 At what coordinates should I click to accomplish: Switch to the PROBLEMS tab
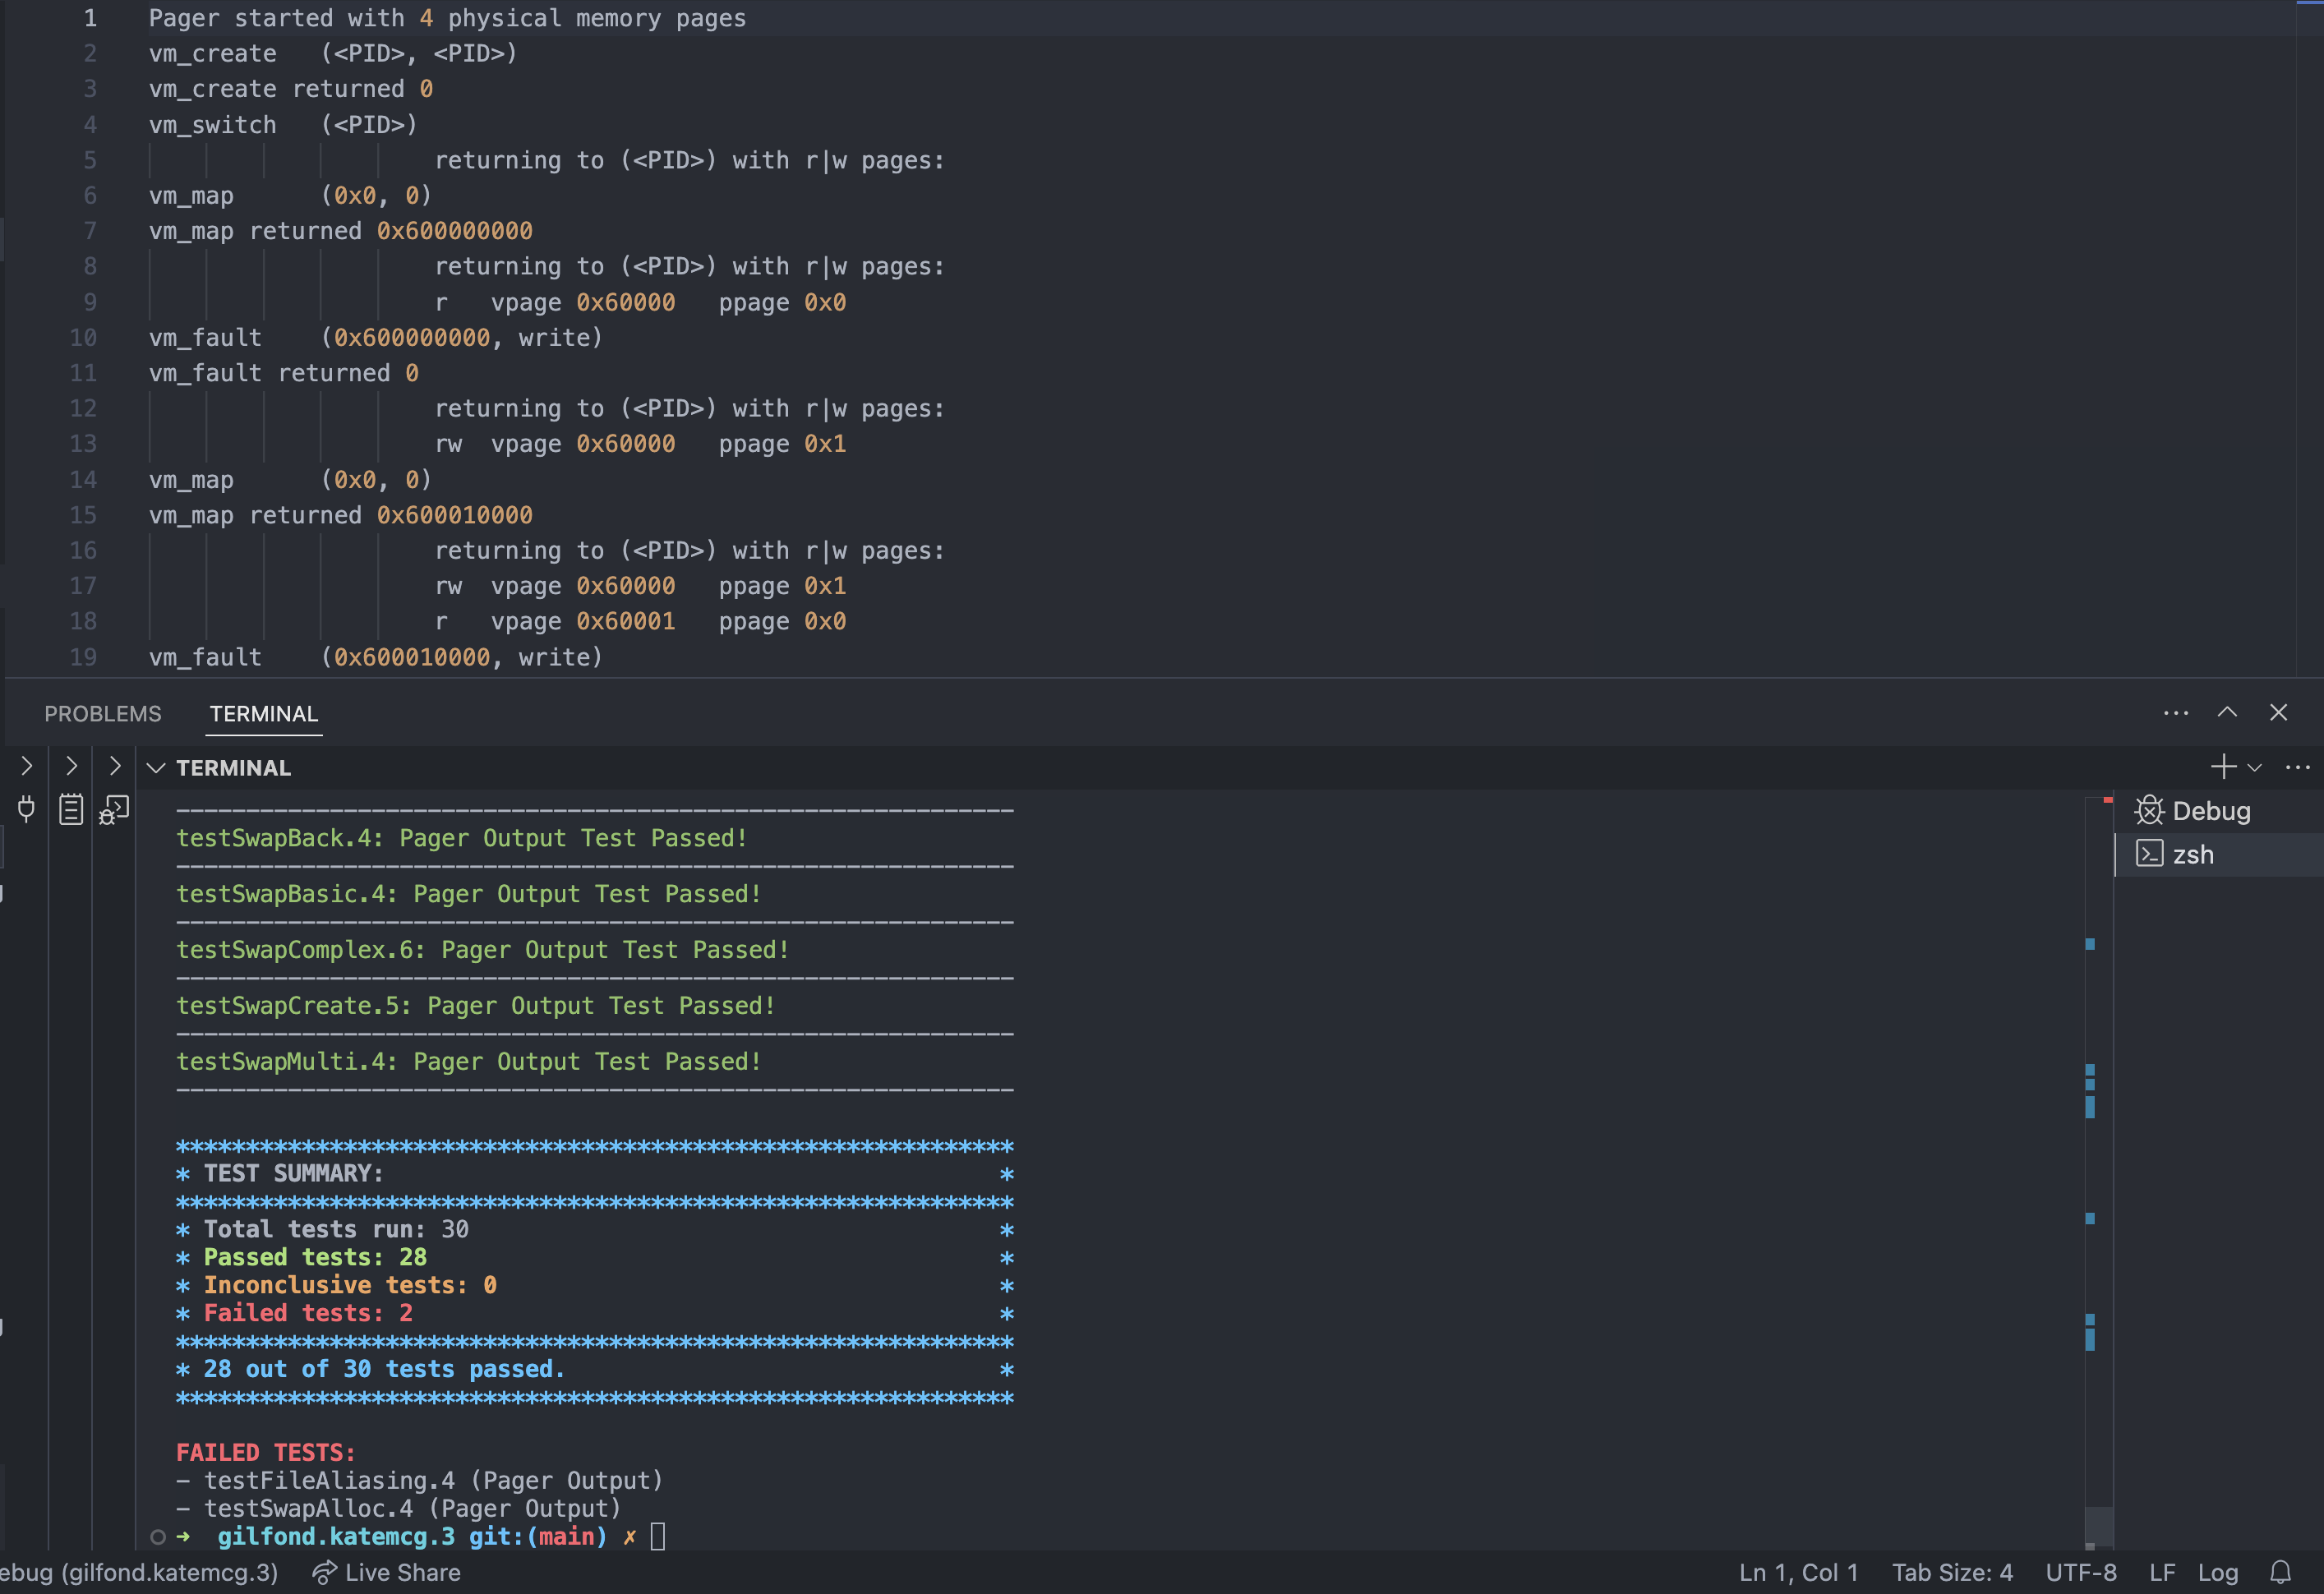point(103,714)
